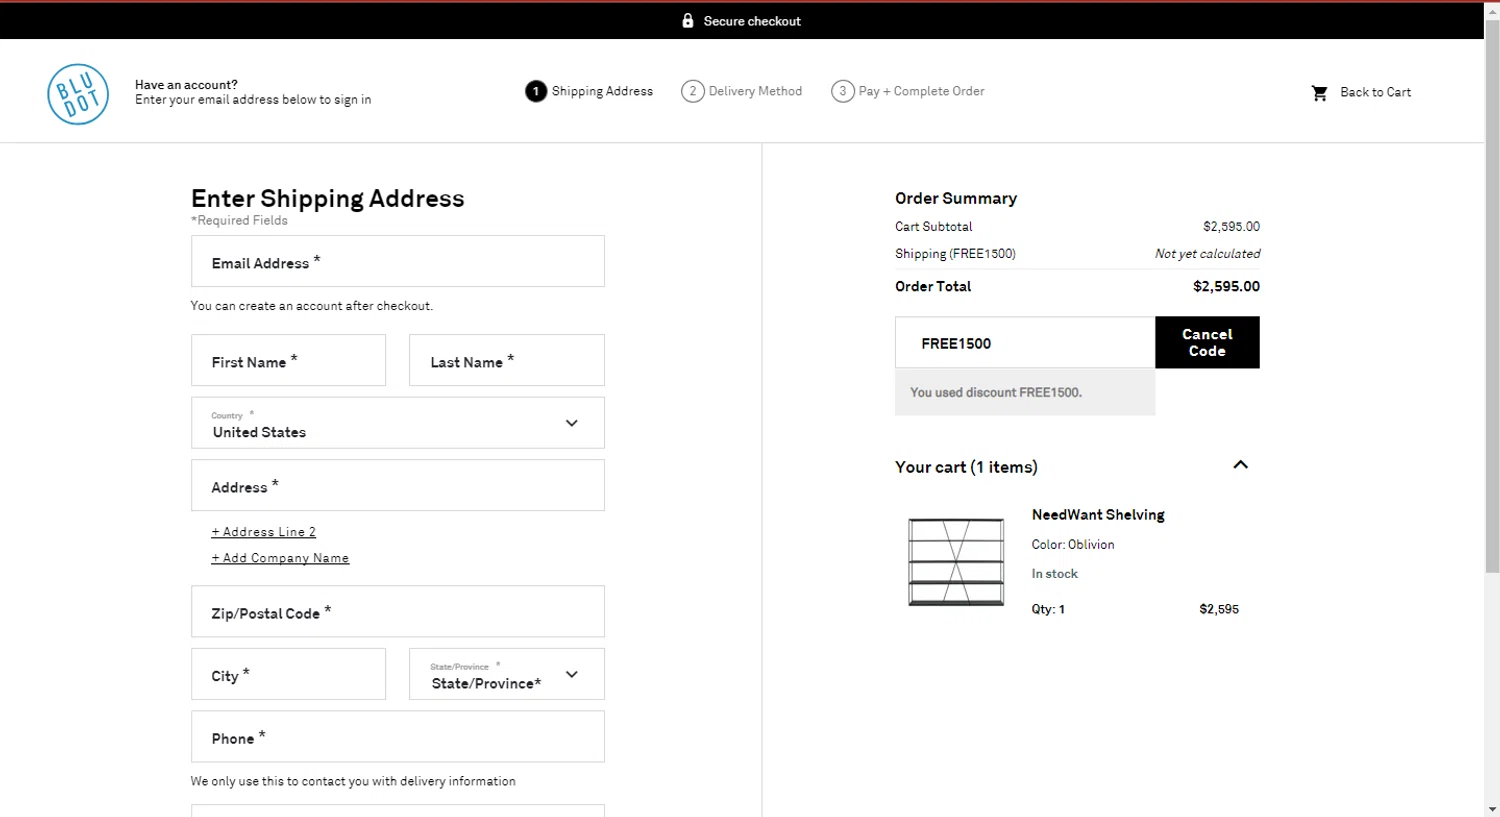Click the 'Have an account?' text
Screen dimensions: 1500x817
(186, 85)
